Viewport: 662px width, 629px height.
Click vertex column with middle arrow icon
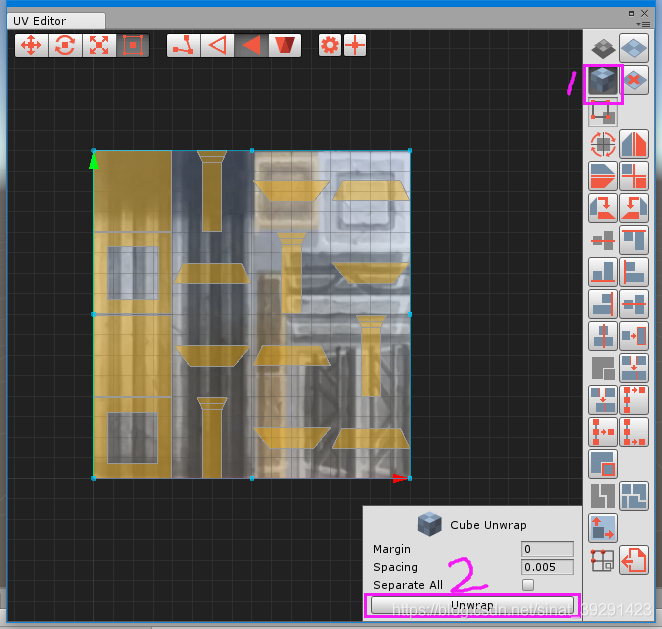click(x=603, y=432)
